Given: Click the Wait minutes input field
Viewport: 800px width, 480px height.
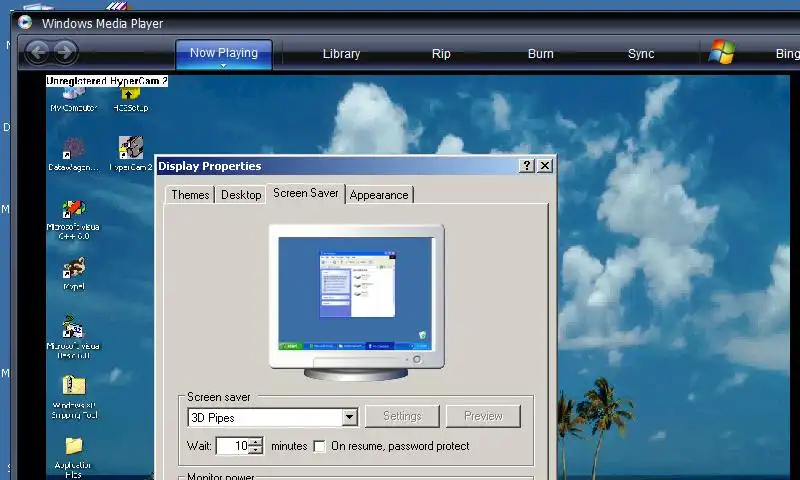Looking at the screenshot, I should [x=233, y=446].
